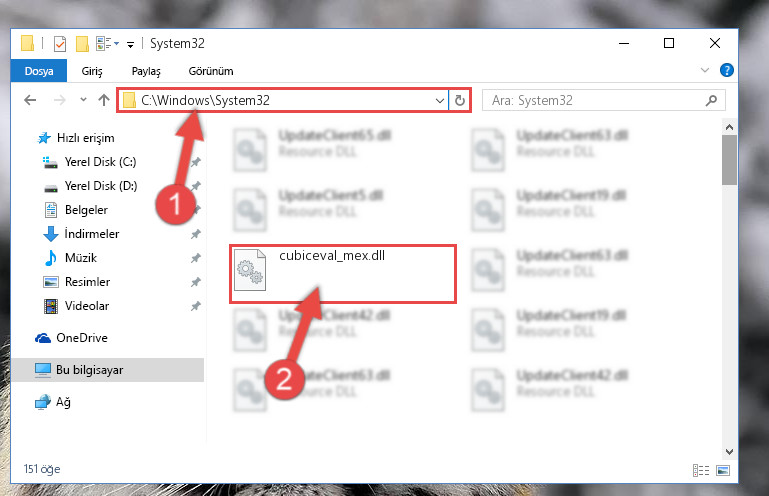The image size is (769, 496).
Task: Switch to large icons view layout
Action: point(723,470)
